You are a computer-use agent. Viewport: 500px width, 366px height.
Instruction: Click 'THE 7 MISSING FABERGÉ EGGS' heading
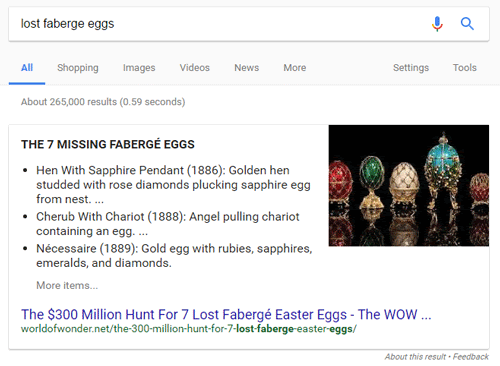coord(108,144)
